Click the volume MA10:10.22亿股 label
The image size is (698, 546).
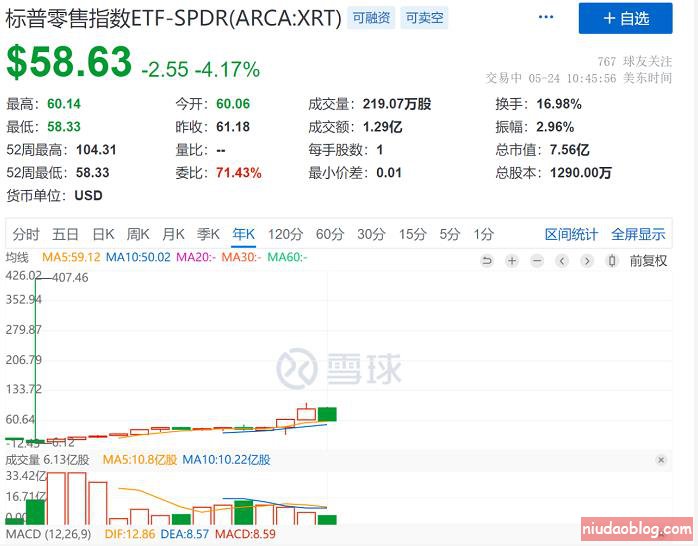(226, 460)
